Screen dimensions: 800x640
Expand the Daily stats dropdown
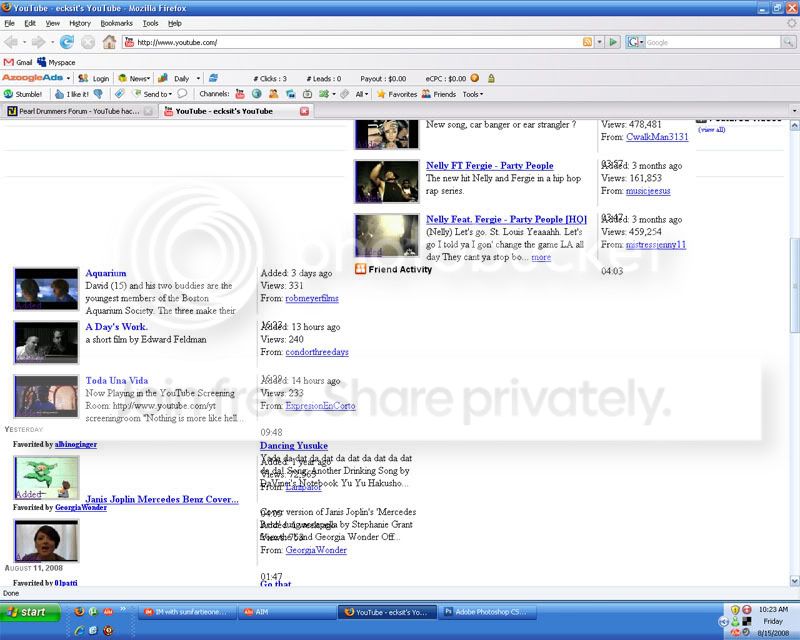(198, 78)
